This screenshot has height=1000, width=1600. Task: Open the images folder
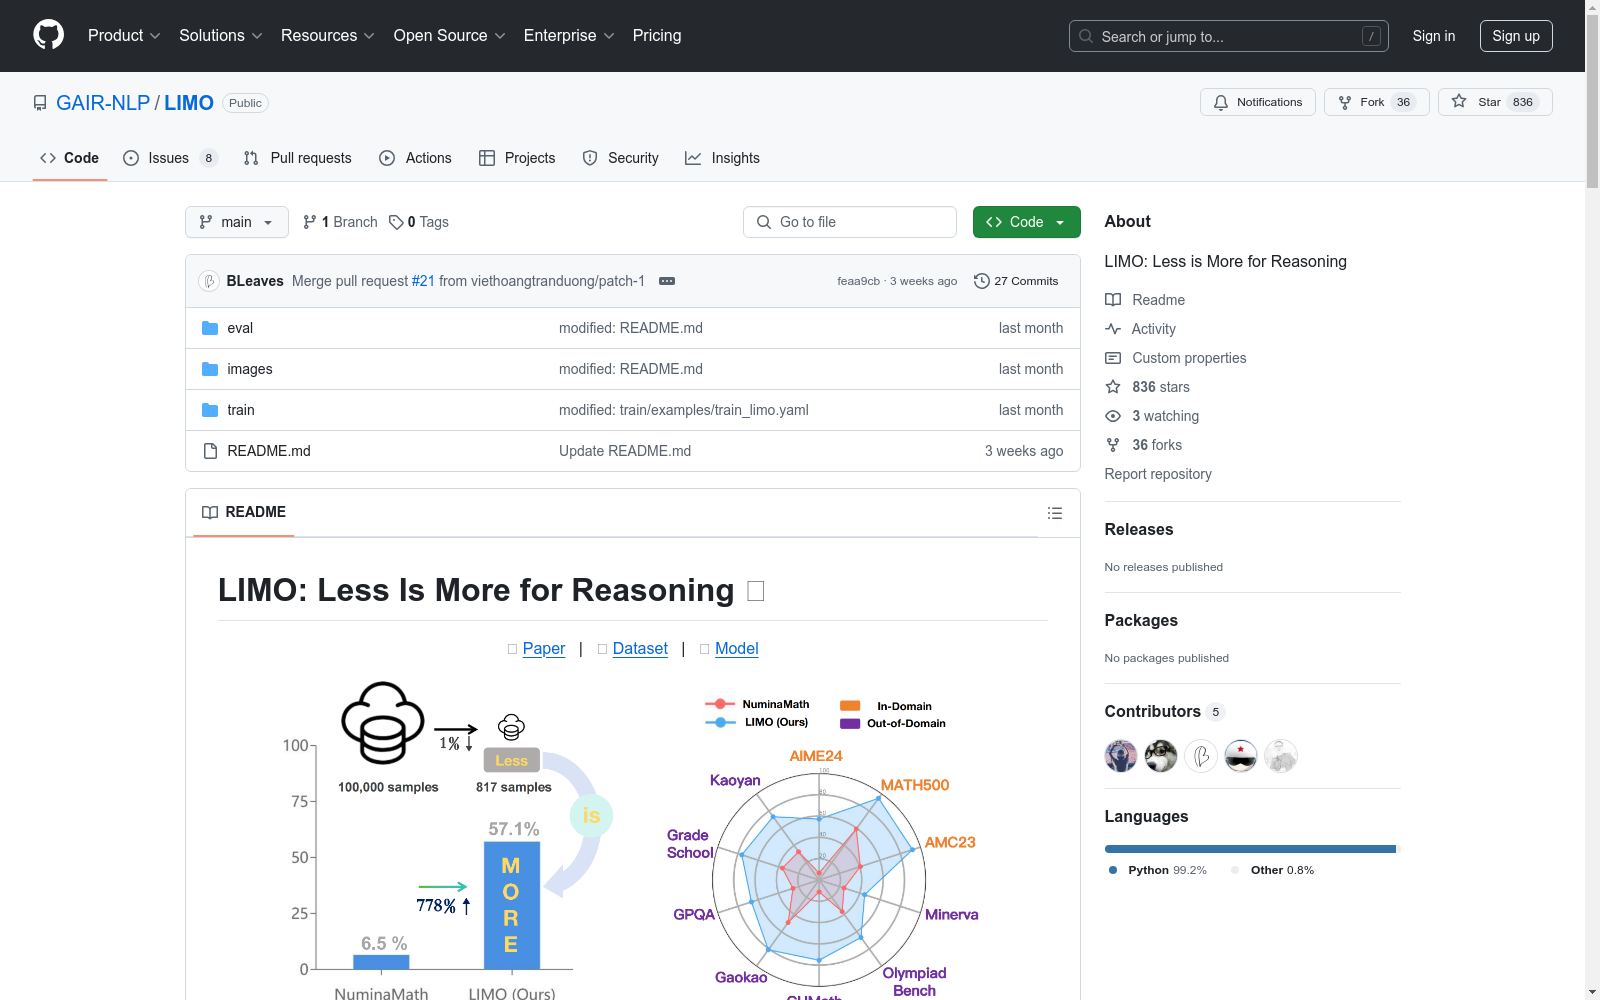(250, 369)
